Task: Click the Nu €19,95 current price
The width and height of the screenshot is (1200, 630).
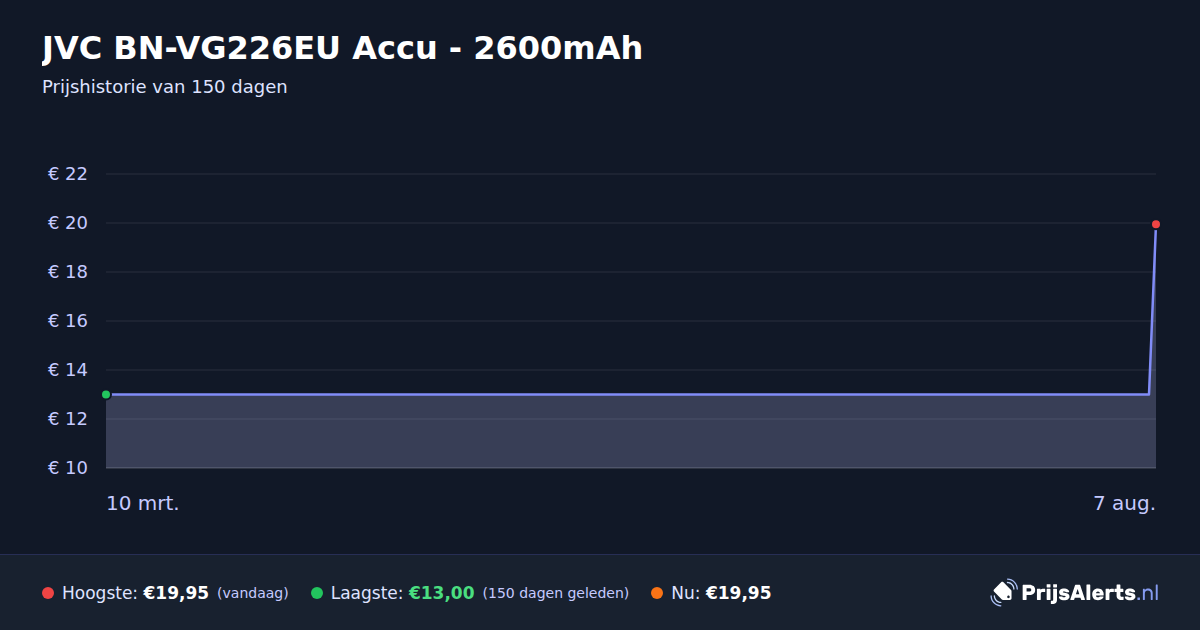Action: click(x=738, y=593)
